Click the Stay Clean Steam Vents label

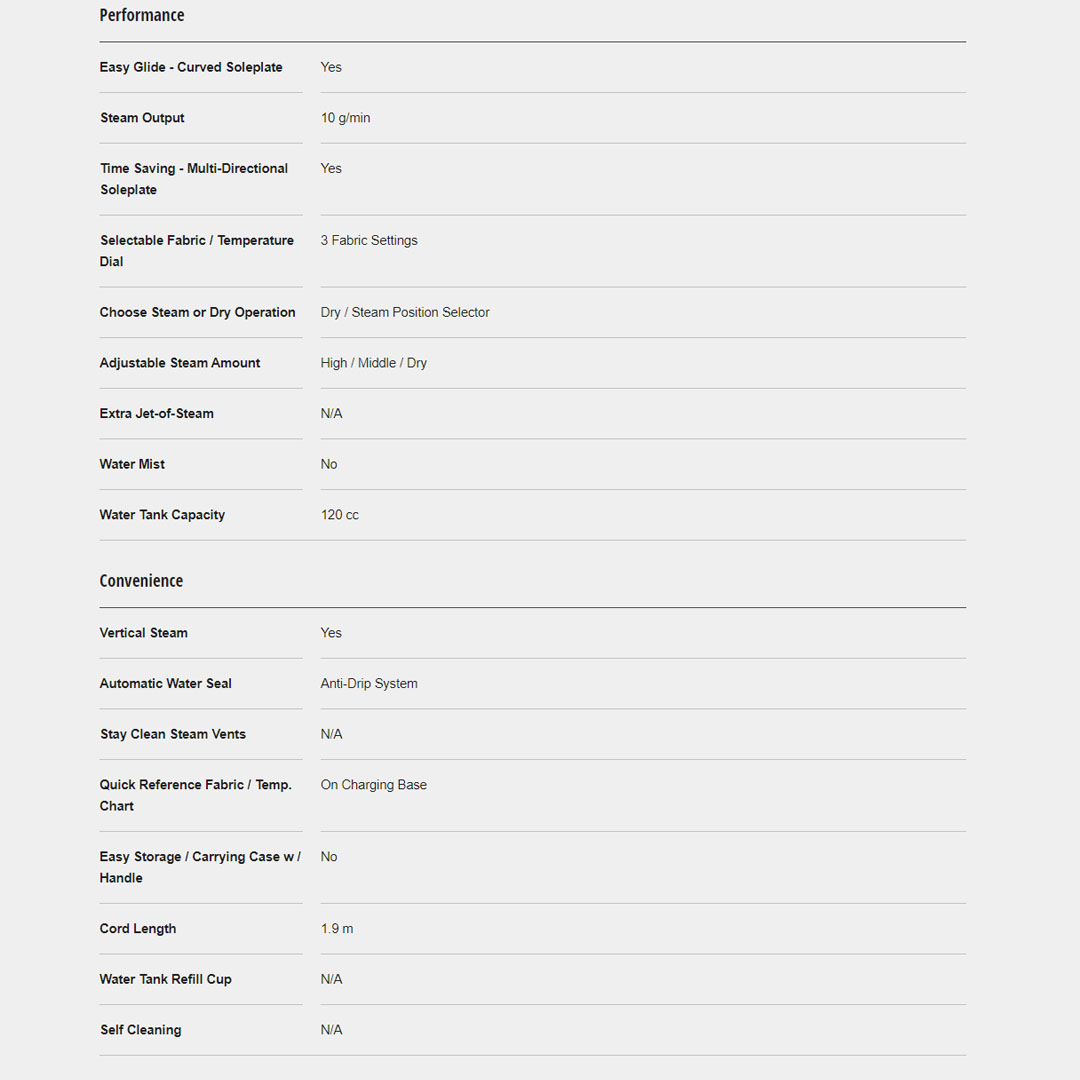[172, 734]
